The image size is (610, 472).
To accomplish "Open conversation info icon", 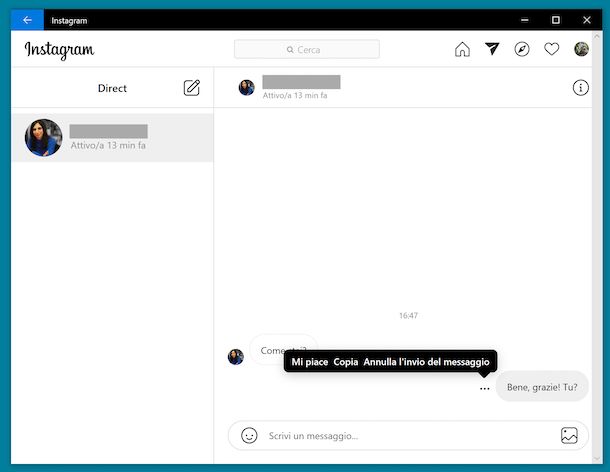I will pos(580,88).
